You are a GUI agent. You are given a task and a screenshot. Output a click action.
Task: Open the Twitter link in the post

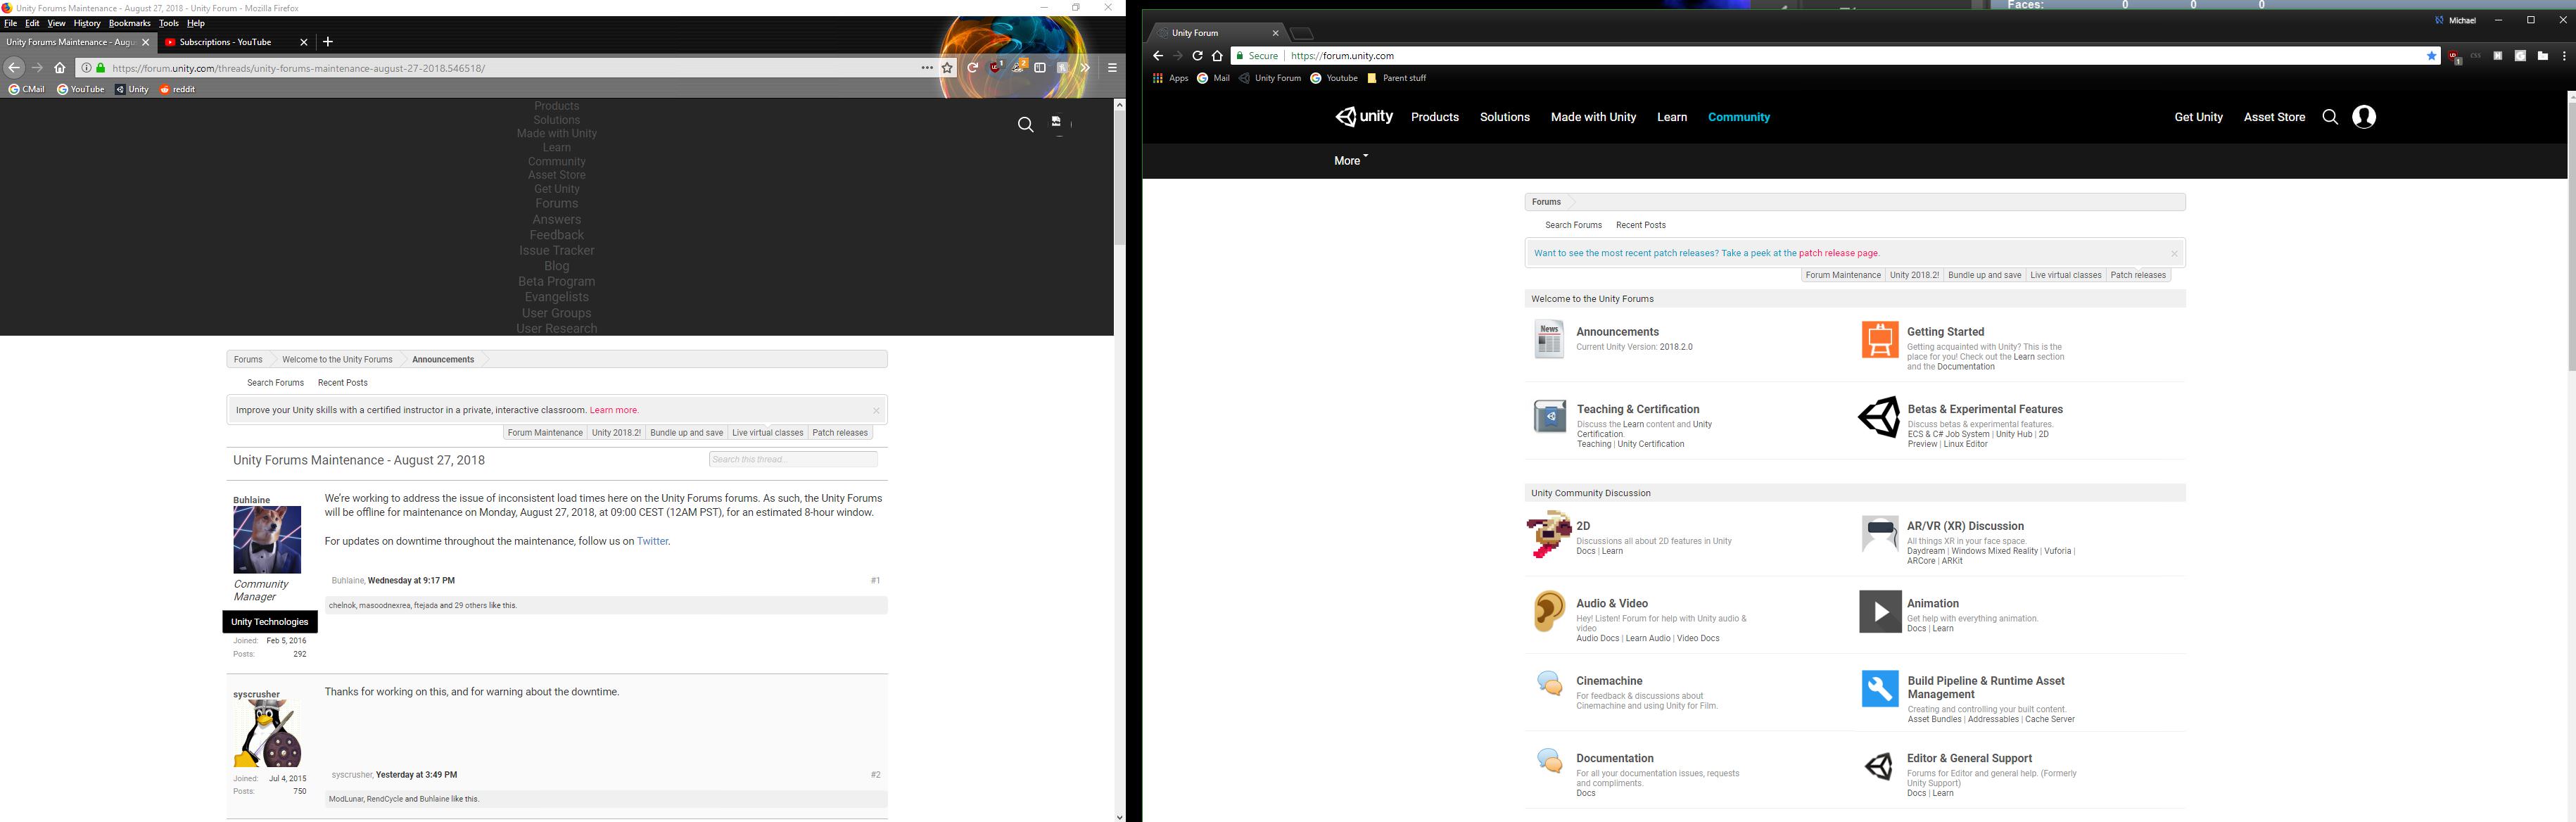(652, 541)
